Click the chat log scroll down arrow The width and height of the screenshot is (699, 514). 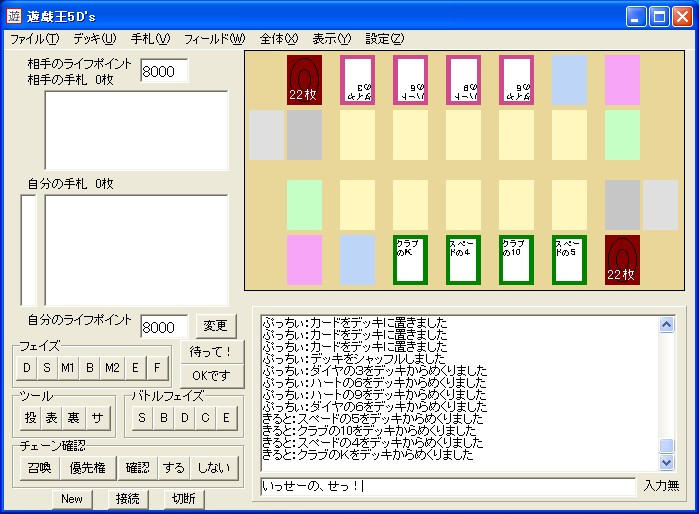point(666,462)
